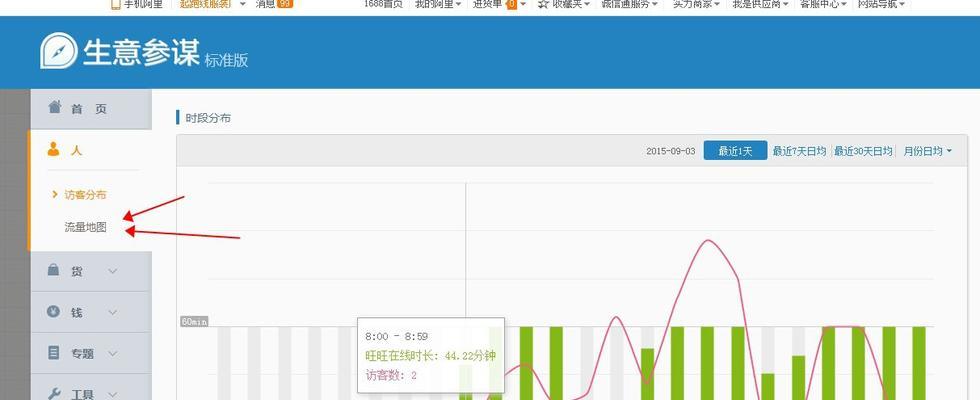The height and width of the screenshot is (400, 980).
Task: Click the yen coin icon for 钱
Action: coord(54,311)
